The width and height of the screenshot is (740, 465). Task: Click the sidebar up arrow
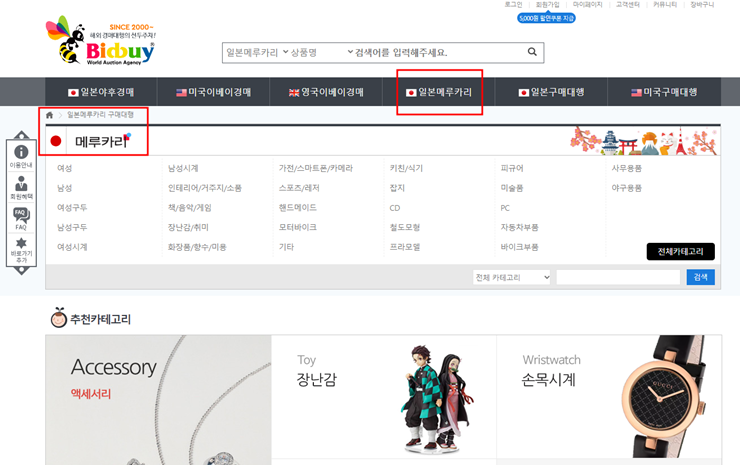(21, 135)
